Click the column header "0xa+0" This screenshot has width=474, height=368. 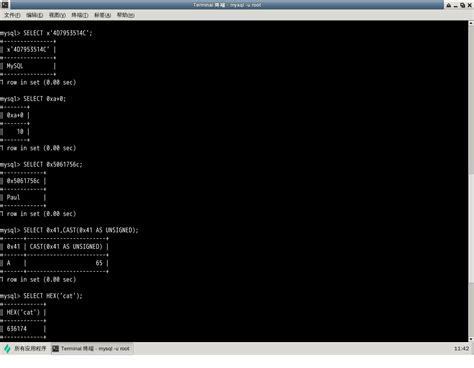pyautogui.click(x=15, y=115)
